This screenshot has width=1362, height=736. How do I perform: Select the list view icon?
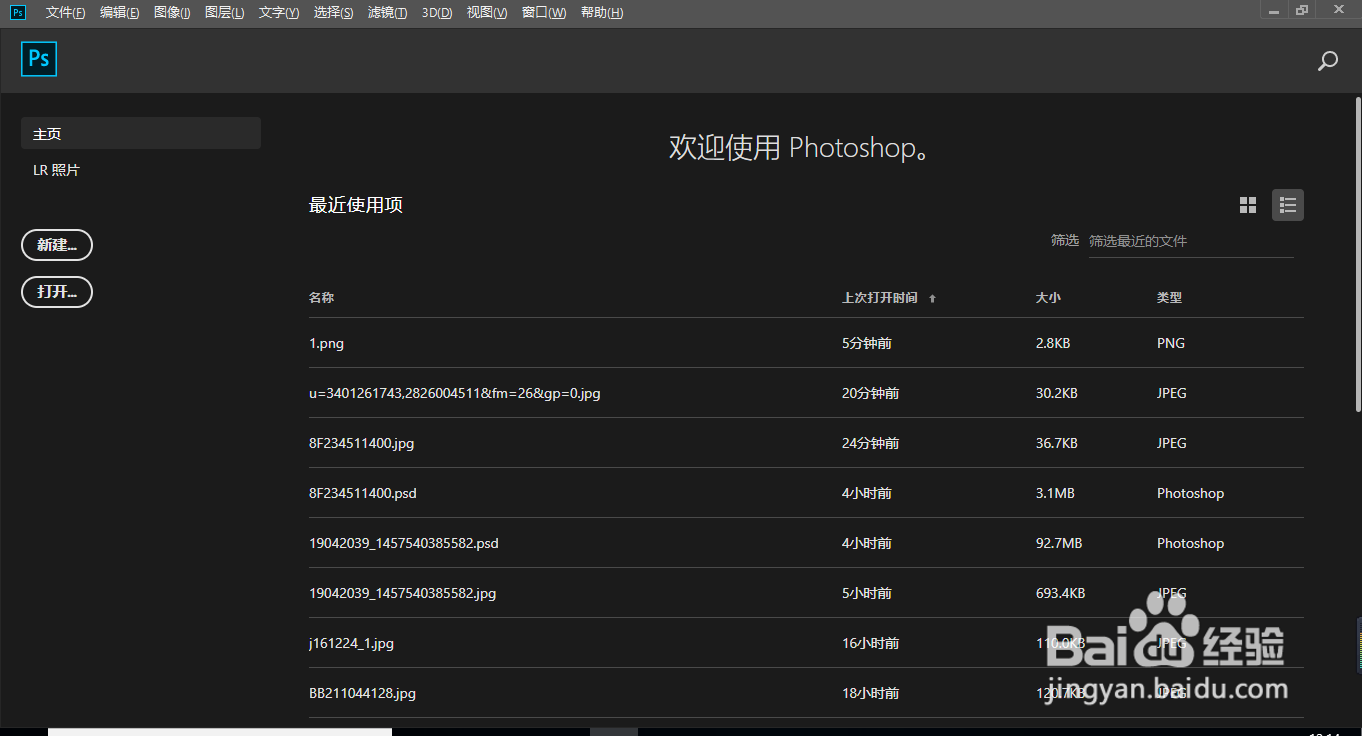click(x=1287, y=204)
